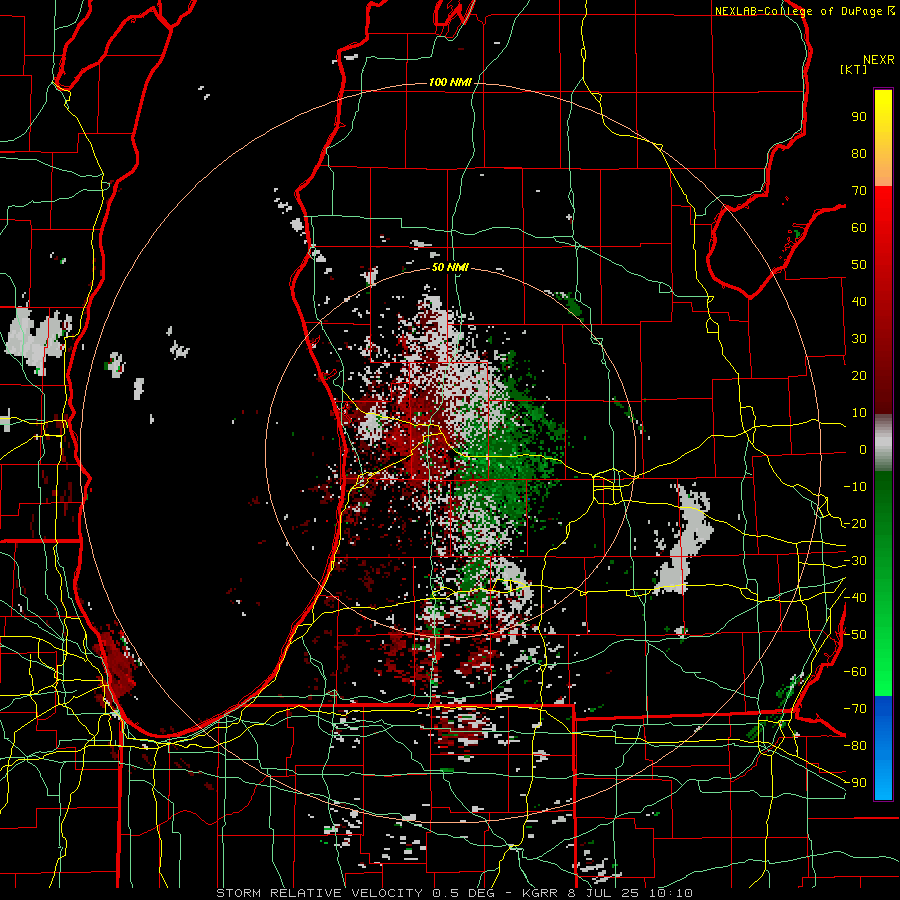
Task: Click the -60 value on the velocity scale
Action: coord(855,672)
